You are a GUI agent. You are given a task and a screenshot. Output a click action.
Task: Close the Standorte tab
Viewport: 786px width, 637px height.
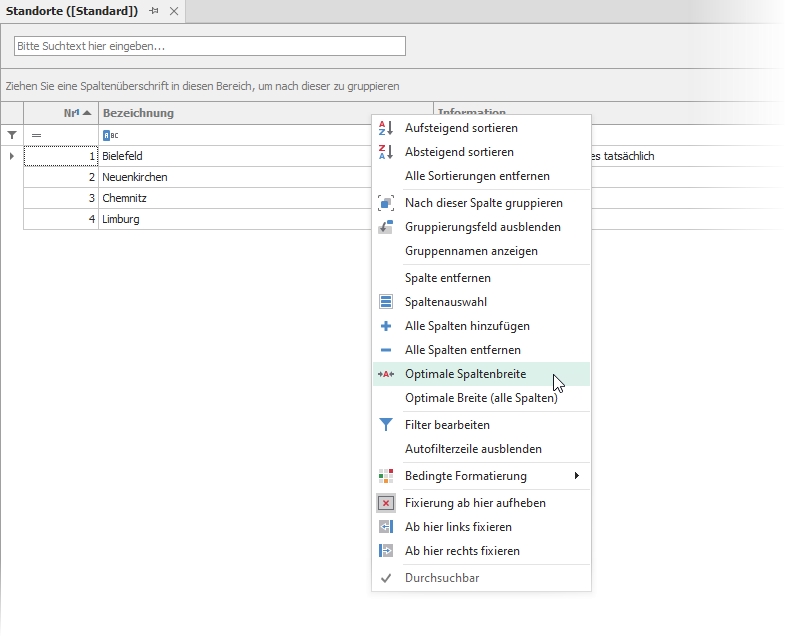pyautogui.click(x=174, y=11)
